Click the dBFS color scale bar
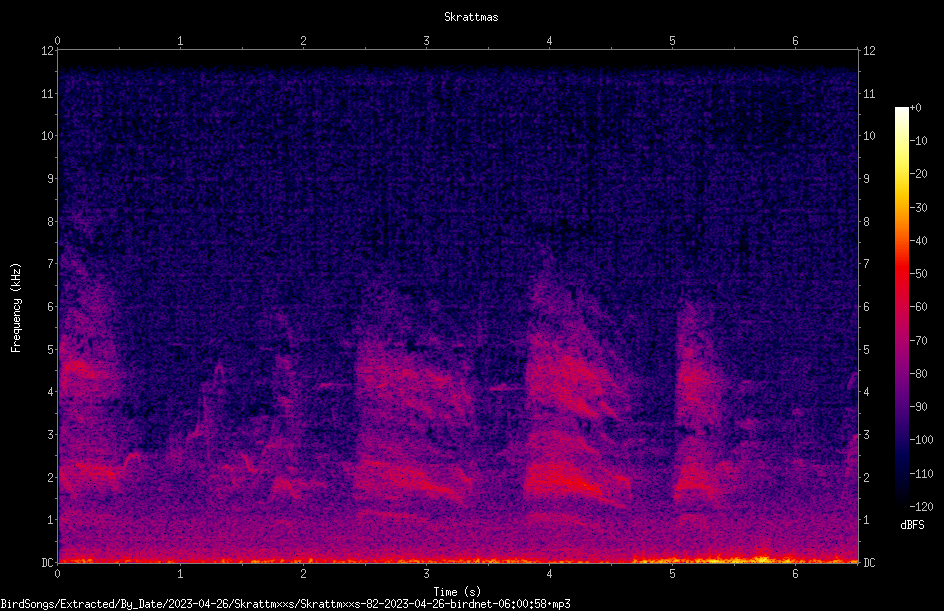944x611 pixels. (901, 306)
